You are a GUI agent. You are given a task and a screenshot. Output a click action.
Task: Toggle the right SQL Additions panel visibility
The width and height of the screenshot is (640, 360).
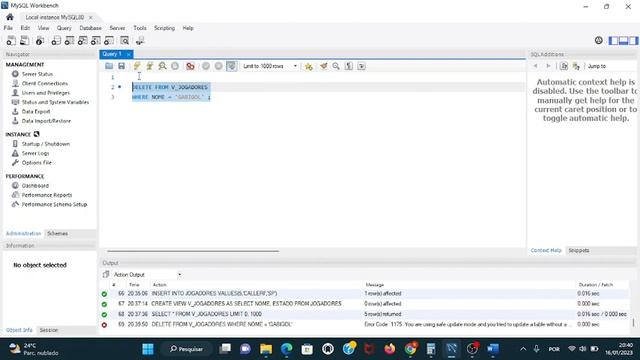point(633,40)
